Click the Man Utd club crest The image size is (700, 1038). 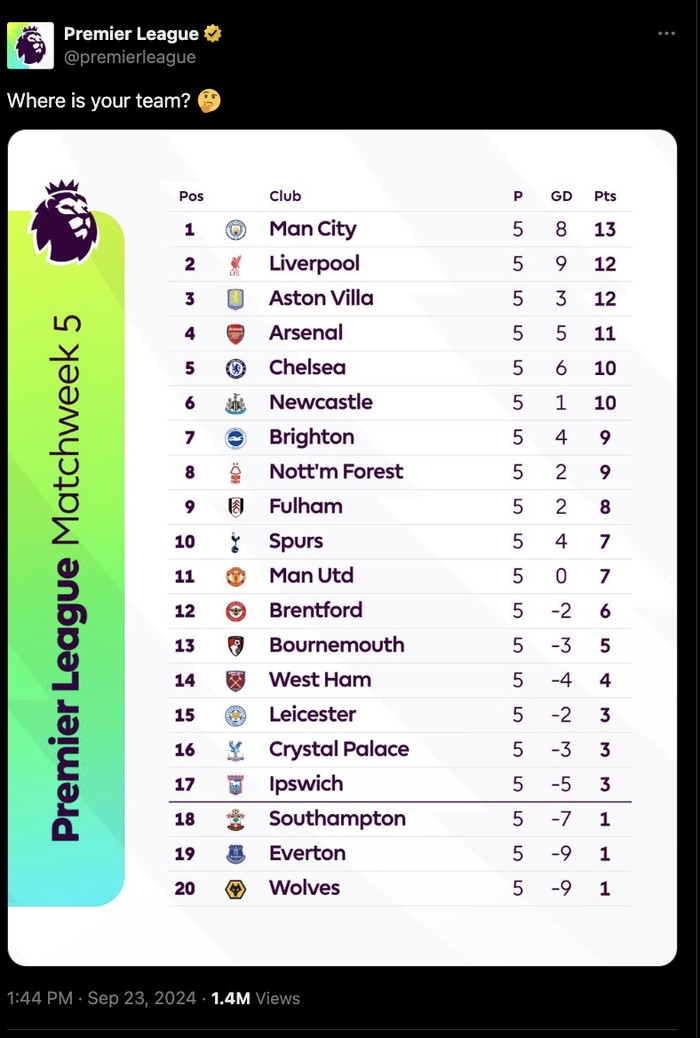coord(236,577)
